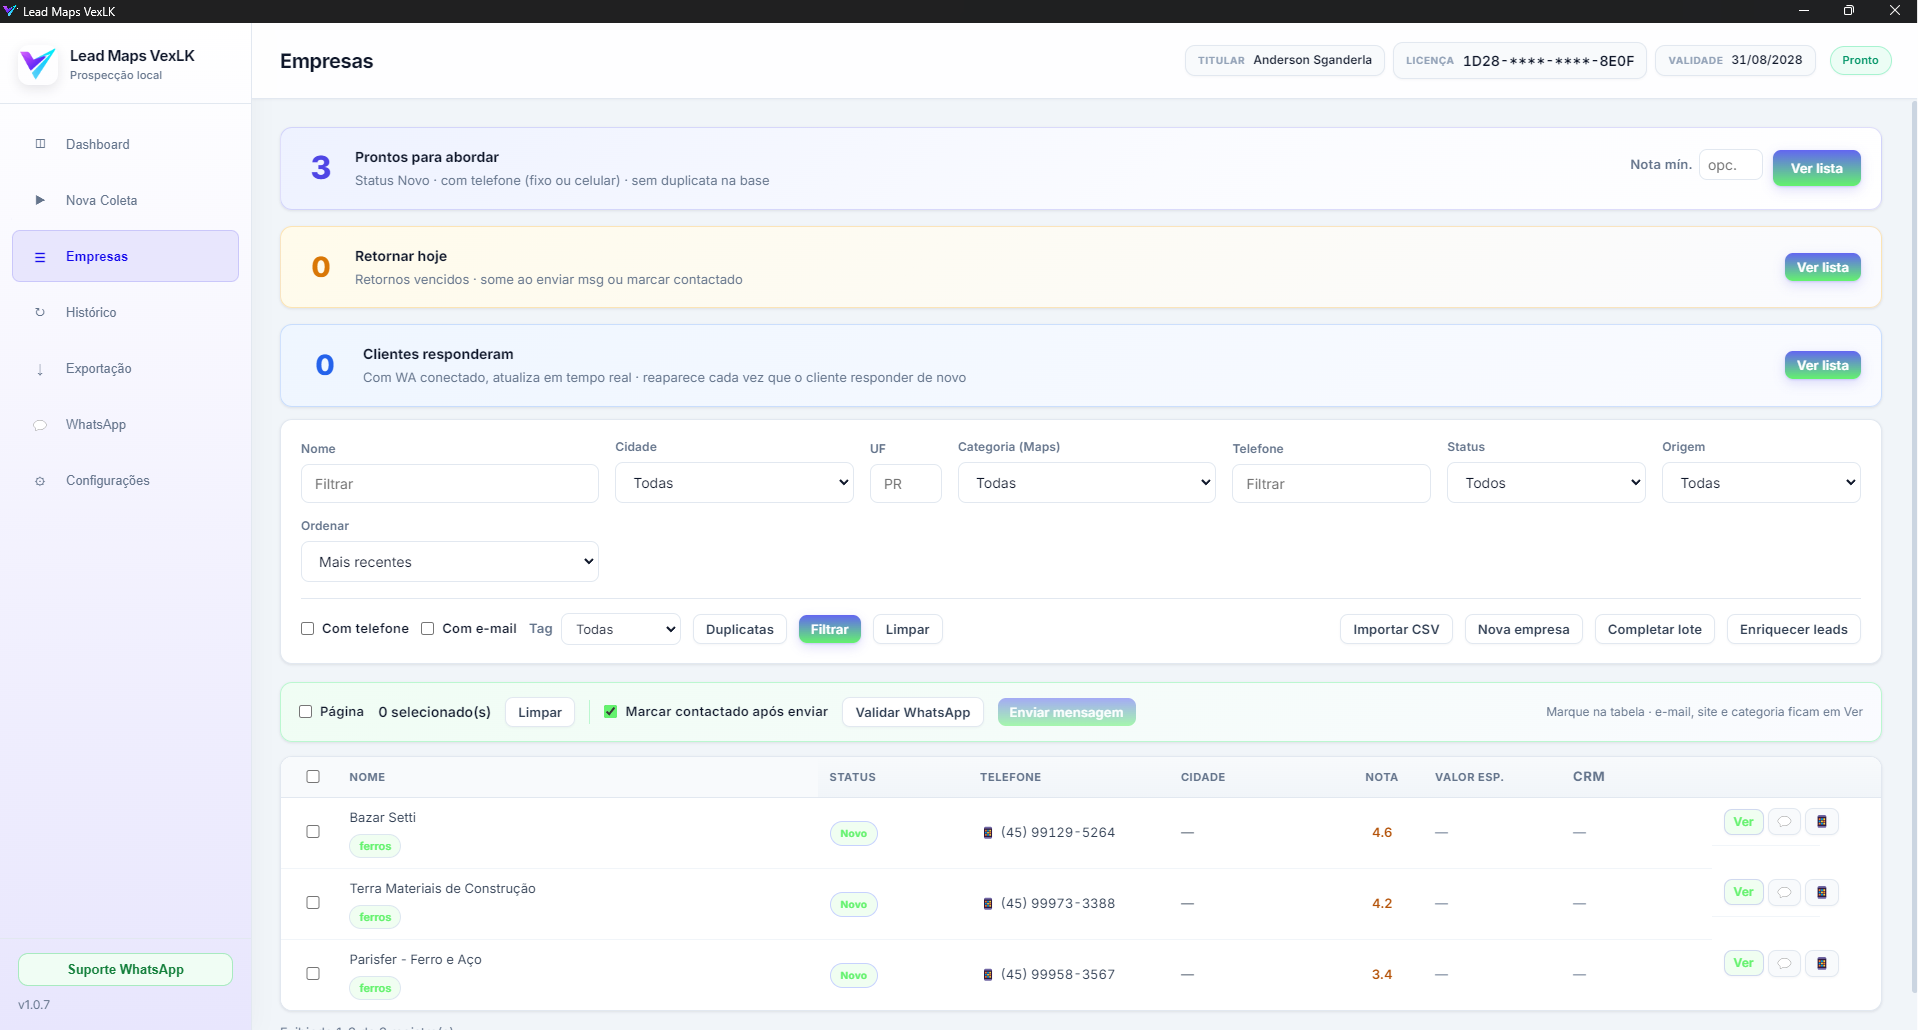1918x1030 pixels.
Task: Open the Cidade dropdown
Action: tap(734, 483)
